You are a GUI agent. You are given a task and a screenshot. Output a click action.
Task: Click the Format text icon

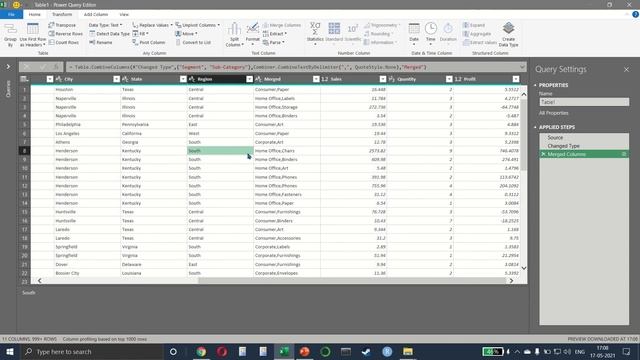253,33
